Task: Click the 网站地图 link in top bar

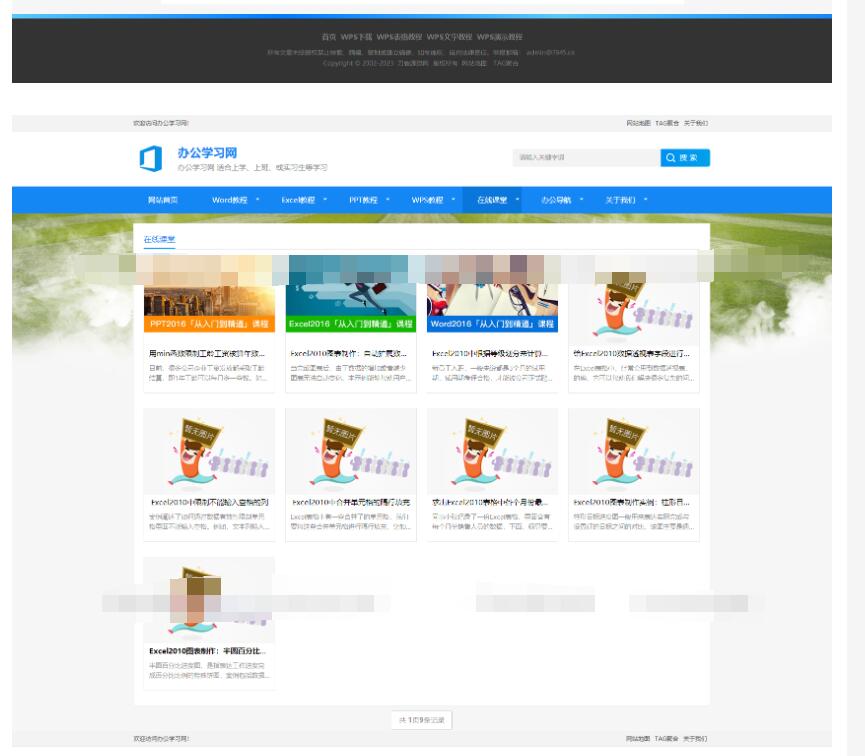Action: tap(638, 123)
